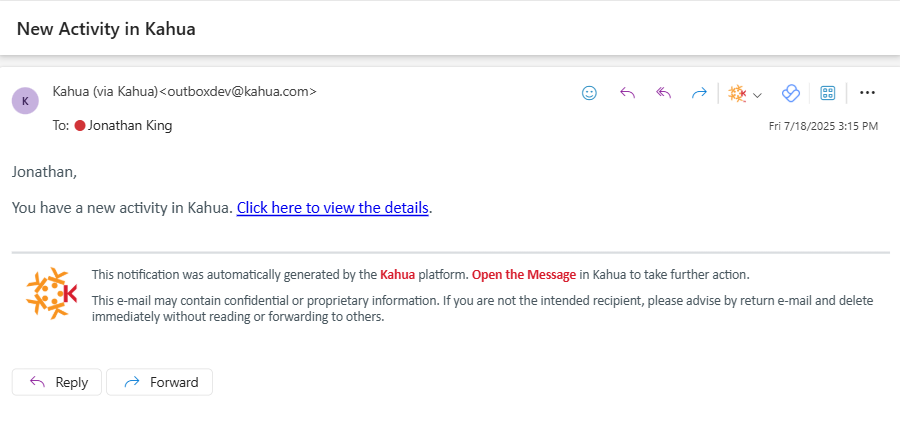This screenshot has height=421, width=900.
Task: Click the received date Fri 7/18/2025 3:15 PM
Action: (823, 127)
